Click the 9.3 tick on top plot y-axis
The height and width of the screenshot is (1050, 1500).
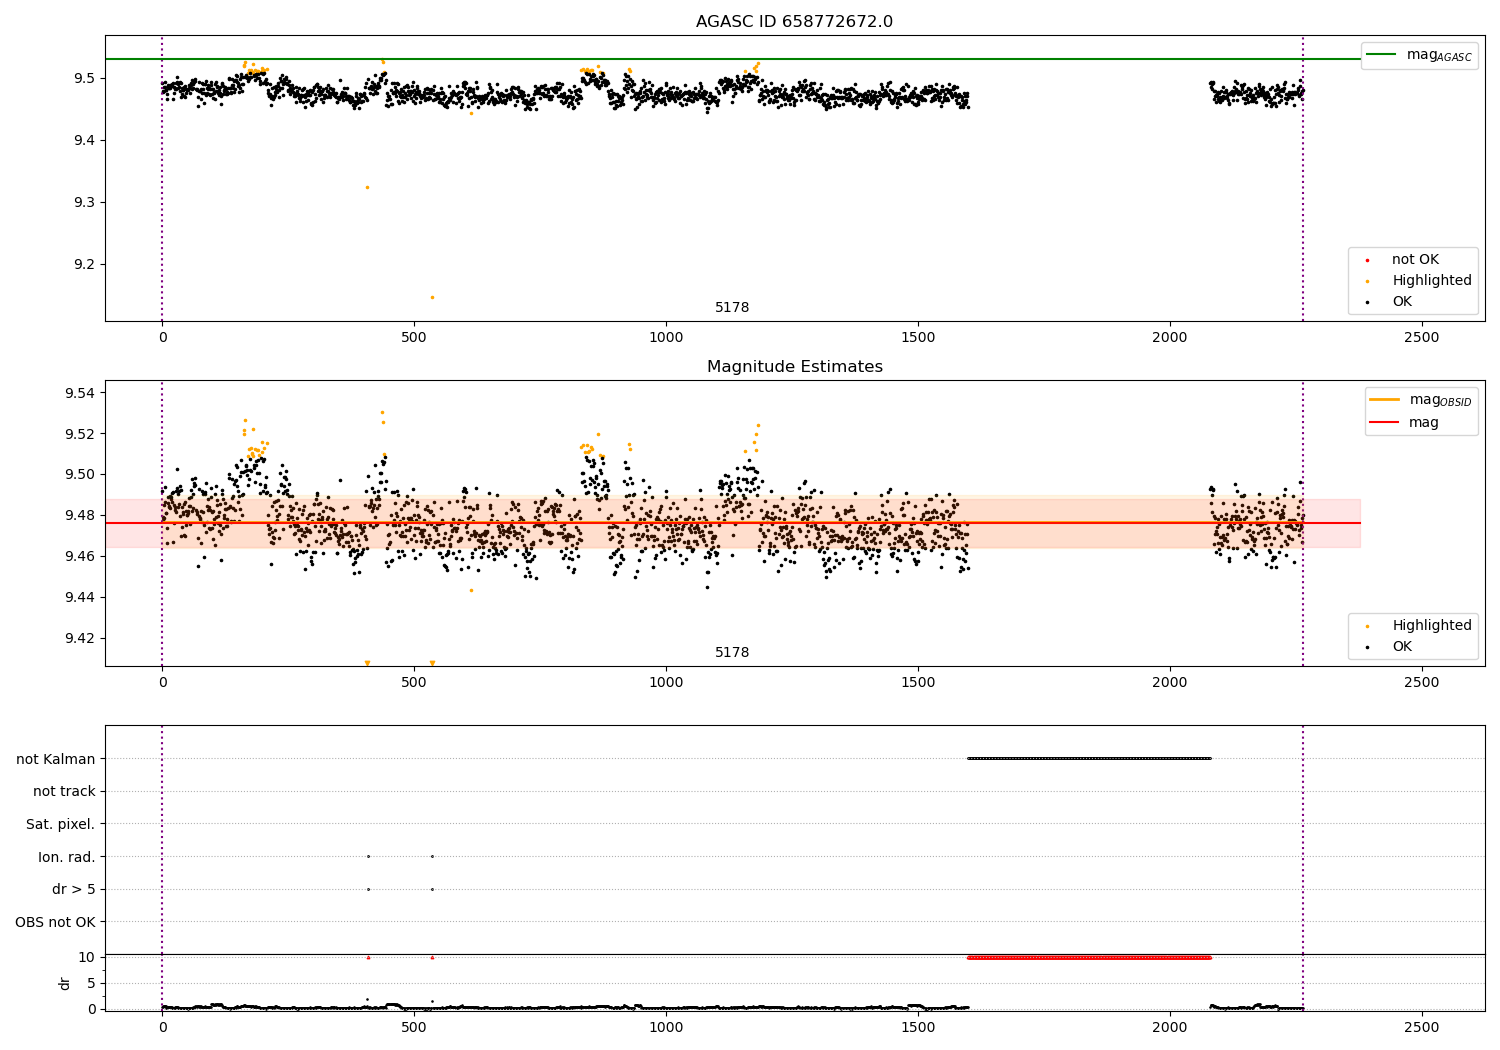[84, 203]
